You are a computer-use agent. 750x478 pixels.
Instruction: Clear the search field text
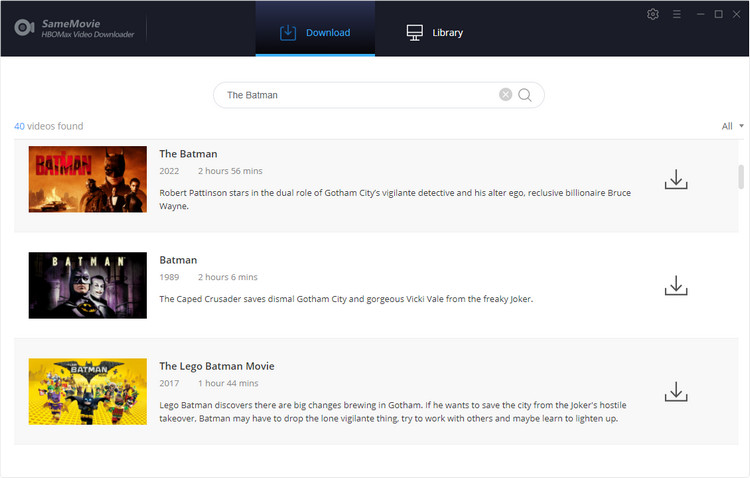[x=506, y=95]
